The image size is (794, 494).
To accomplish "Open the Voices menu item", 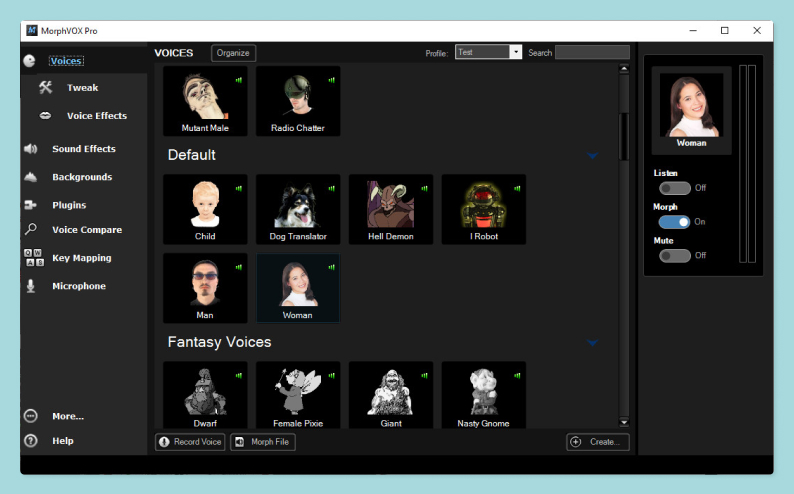I will 66,61.
